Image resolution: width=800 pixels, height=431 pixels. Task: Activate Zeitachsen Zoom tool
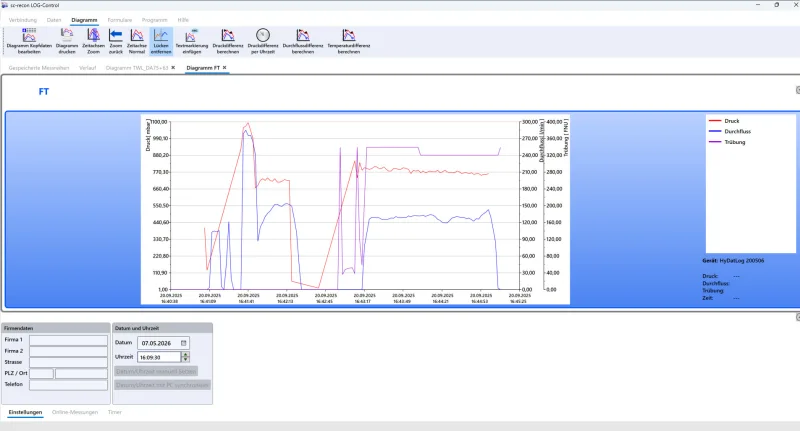point(93,41)
